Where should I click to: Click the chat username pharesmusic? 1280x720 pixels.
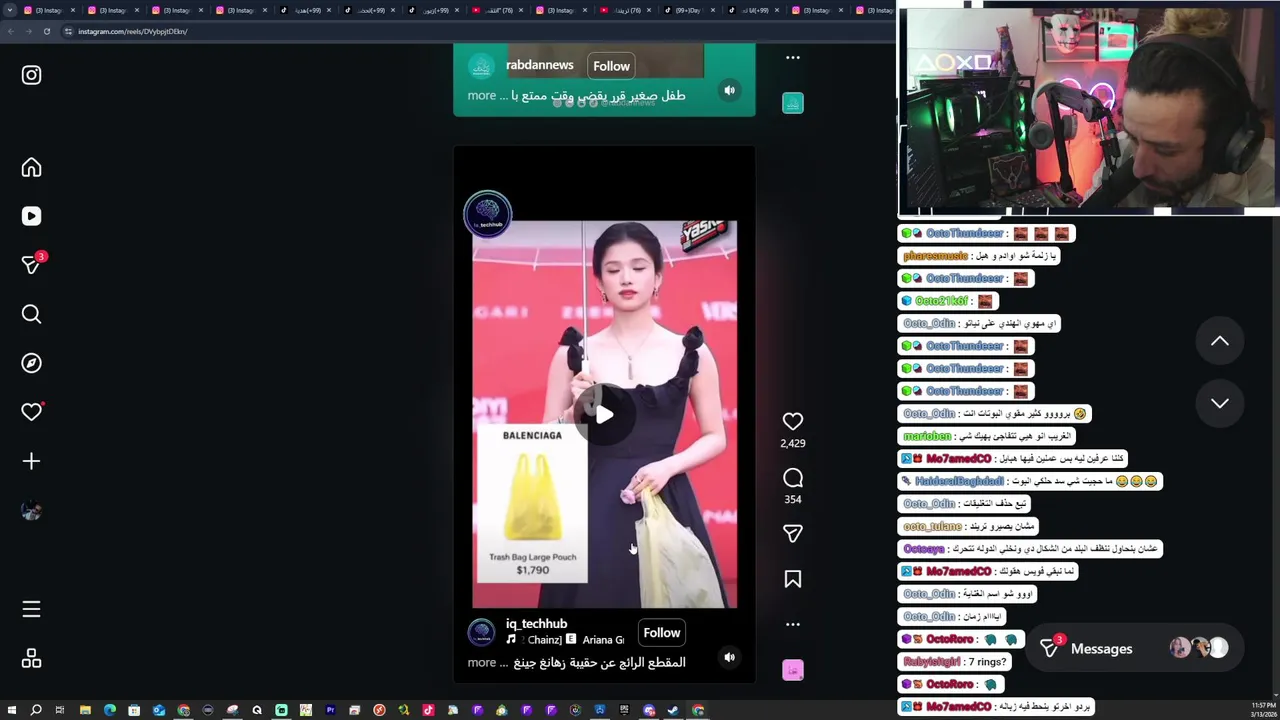(x=935, y=256)
